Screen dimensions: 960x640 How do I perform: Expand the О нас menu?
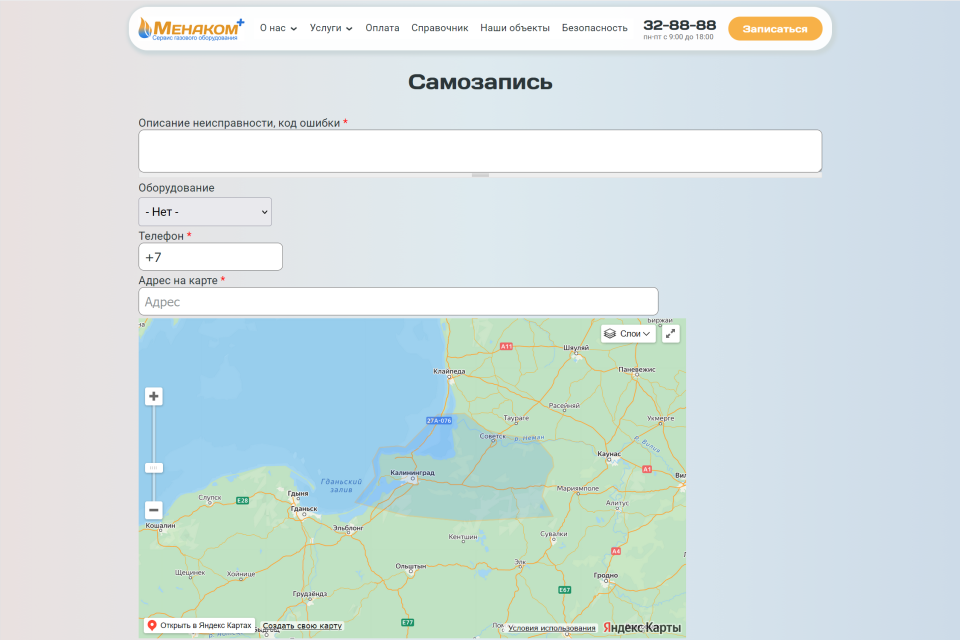[278, 28]
